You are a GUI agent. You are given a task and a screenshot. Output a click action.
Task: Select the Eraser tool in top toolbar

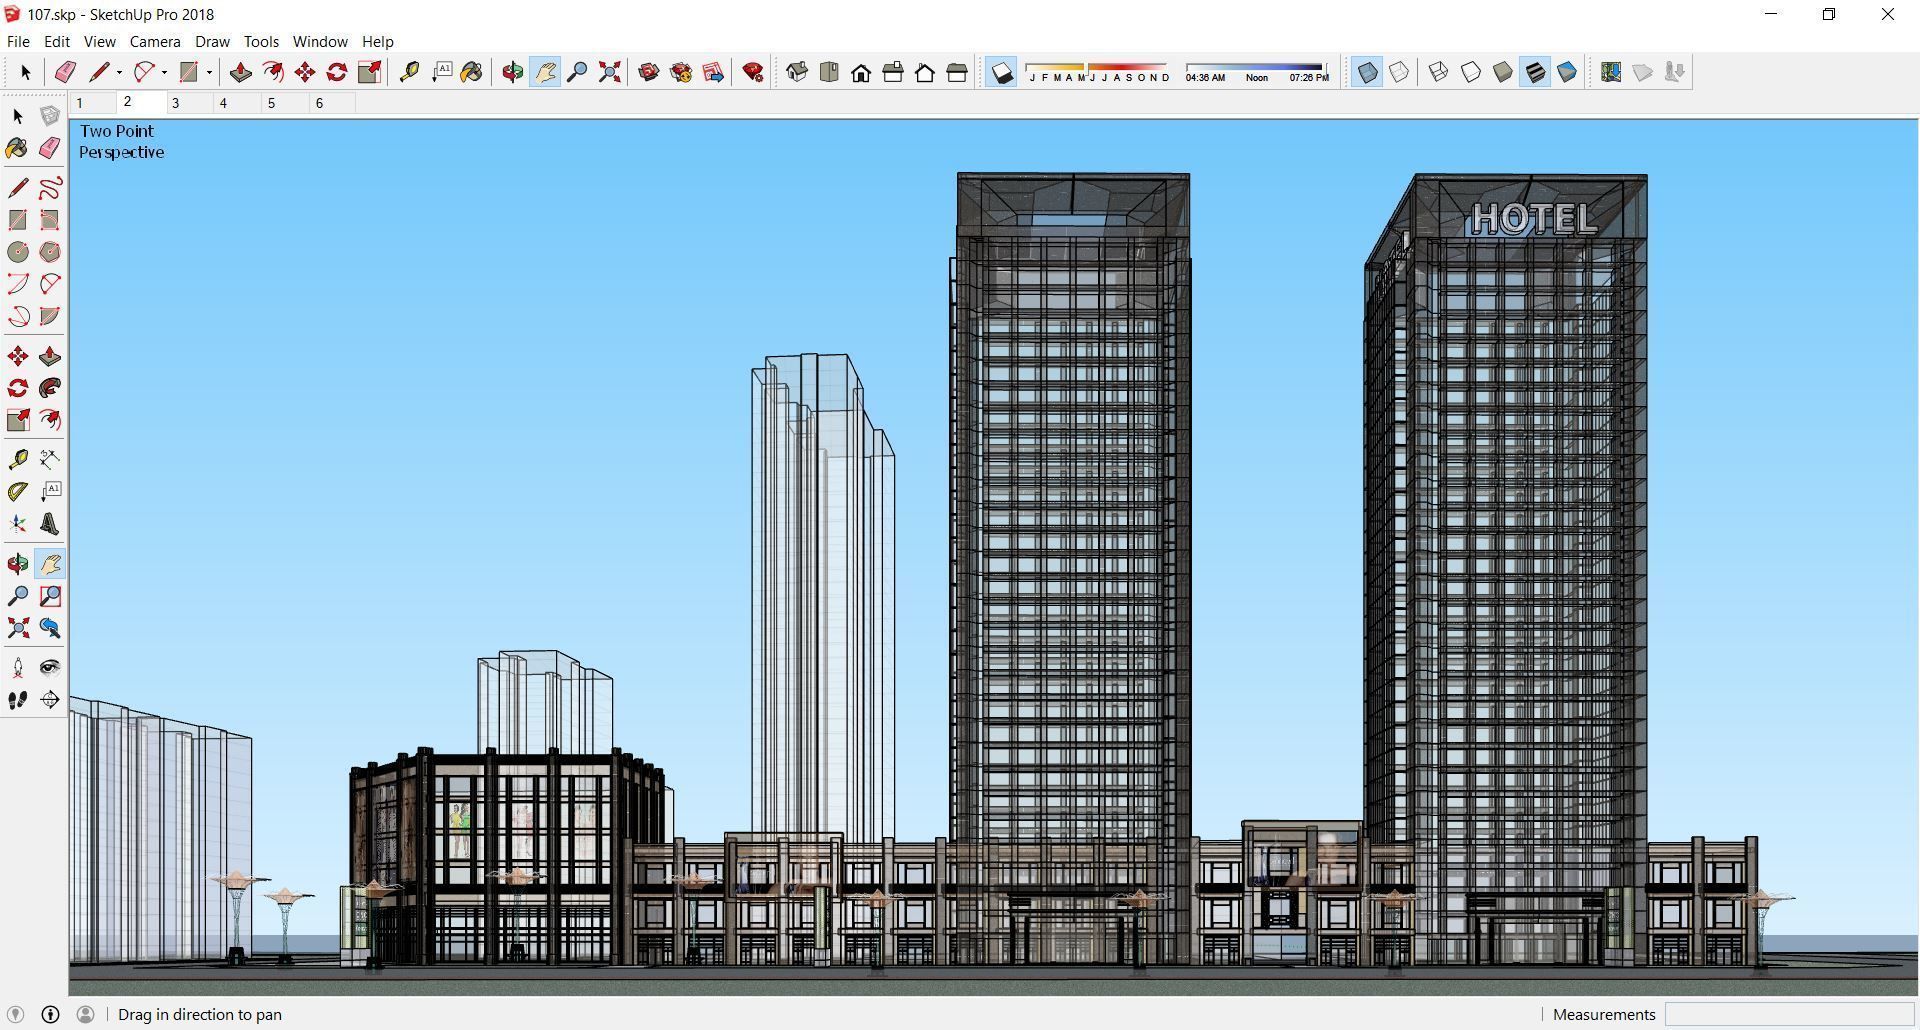(x=66, y=72)
